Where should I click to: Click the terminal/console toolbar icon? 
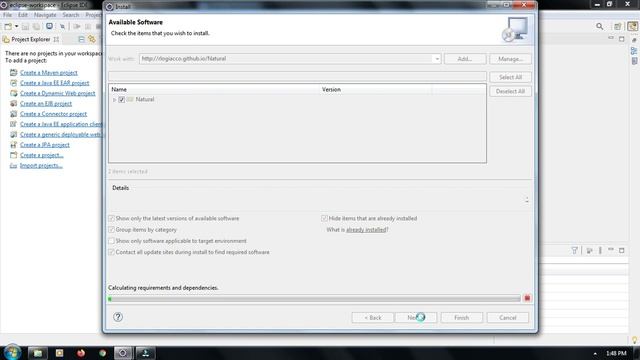(x=49, y=27)
